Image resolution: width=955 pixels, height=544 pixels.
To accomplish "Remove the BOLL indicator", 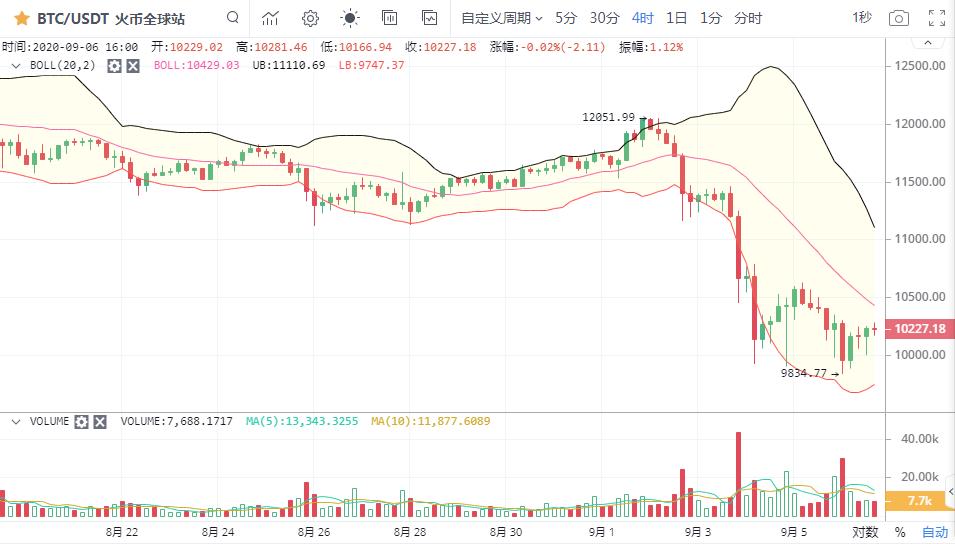I will point(133,65).
